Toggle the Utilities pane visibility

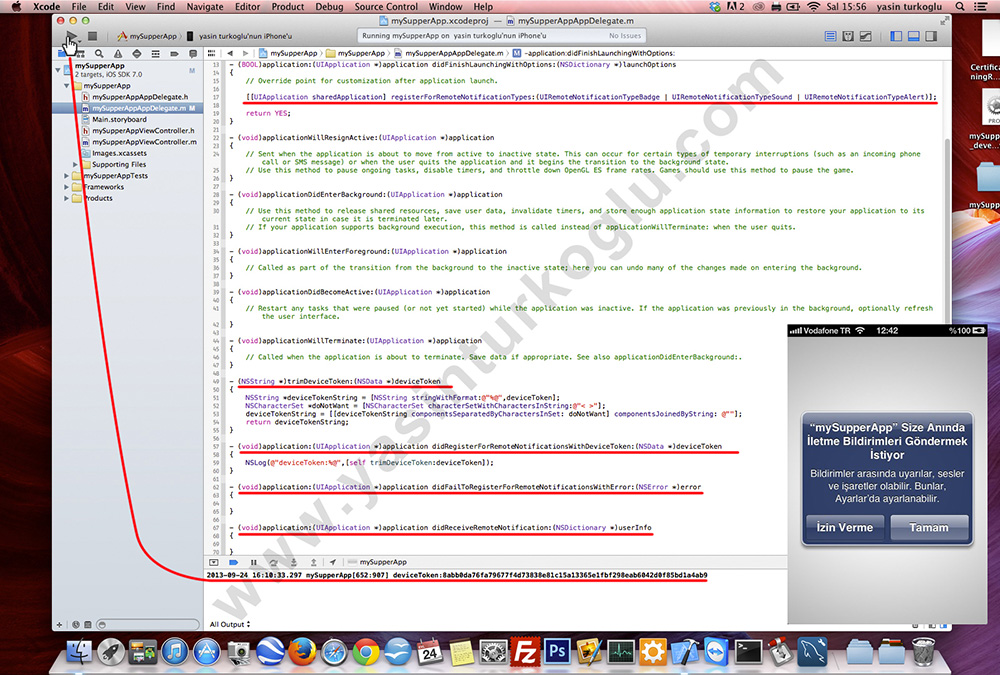pyautogui.click(x=932, y=36)
